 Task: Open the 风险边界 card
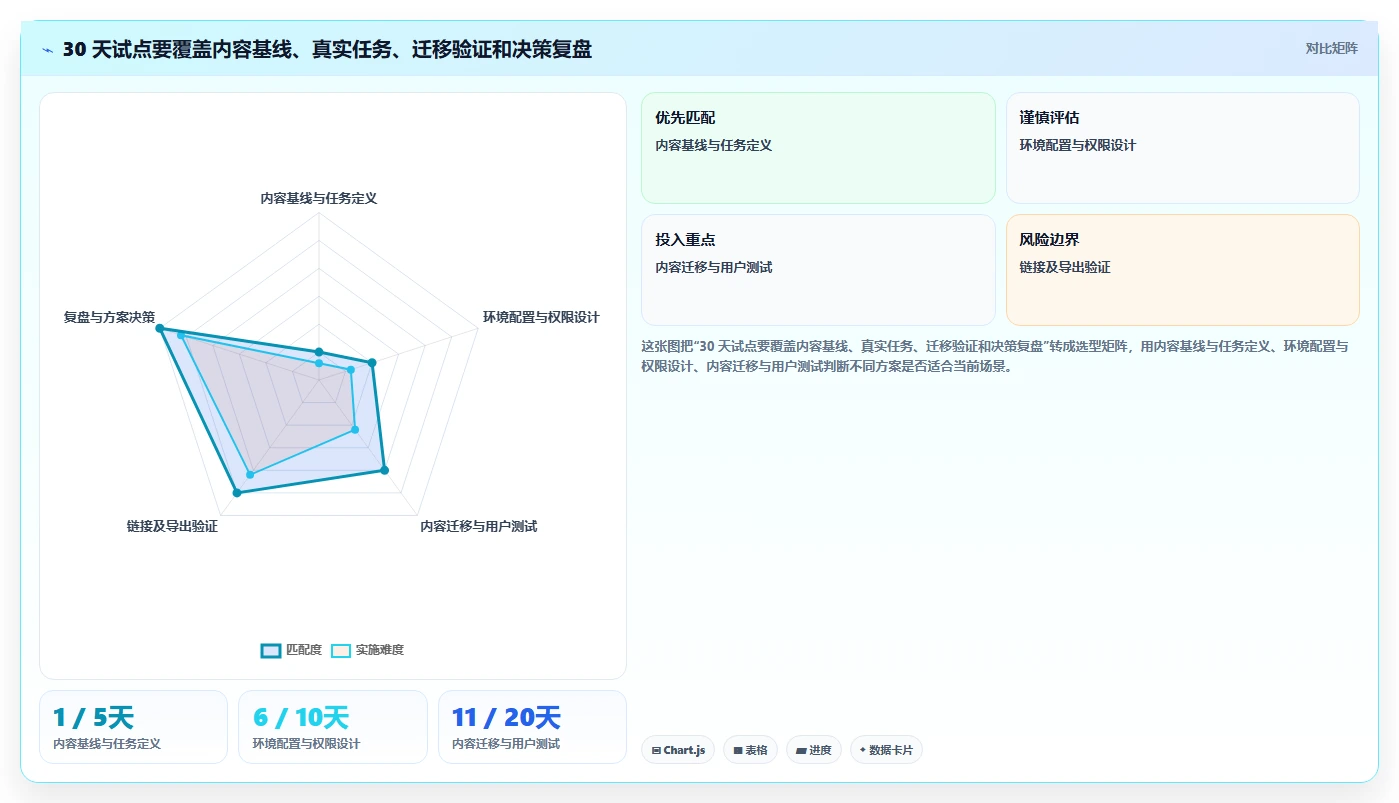tap(1182, 270)
